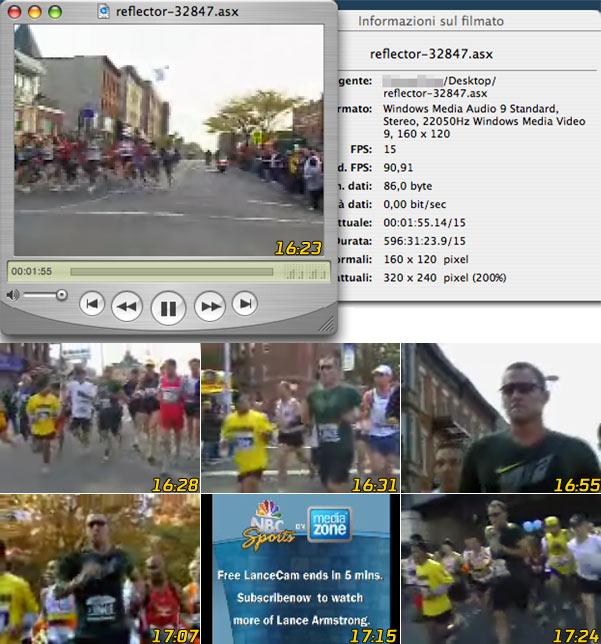The width and height of the screenshot is (601, 644).
Task: Open the thumbnail stamped 17:07
Action: click(x=100, y=569)
